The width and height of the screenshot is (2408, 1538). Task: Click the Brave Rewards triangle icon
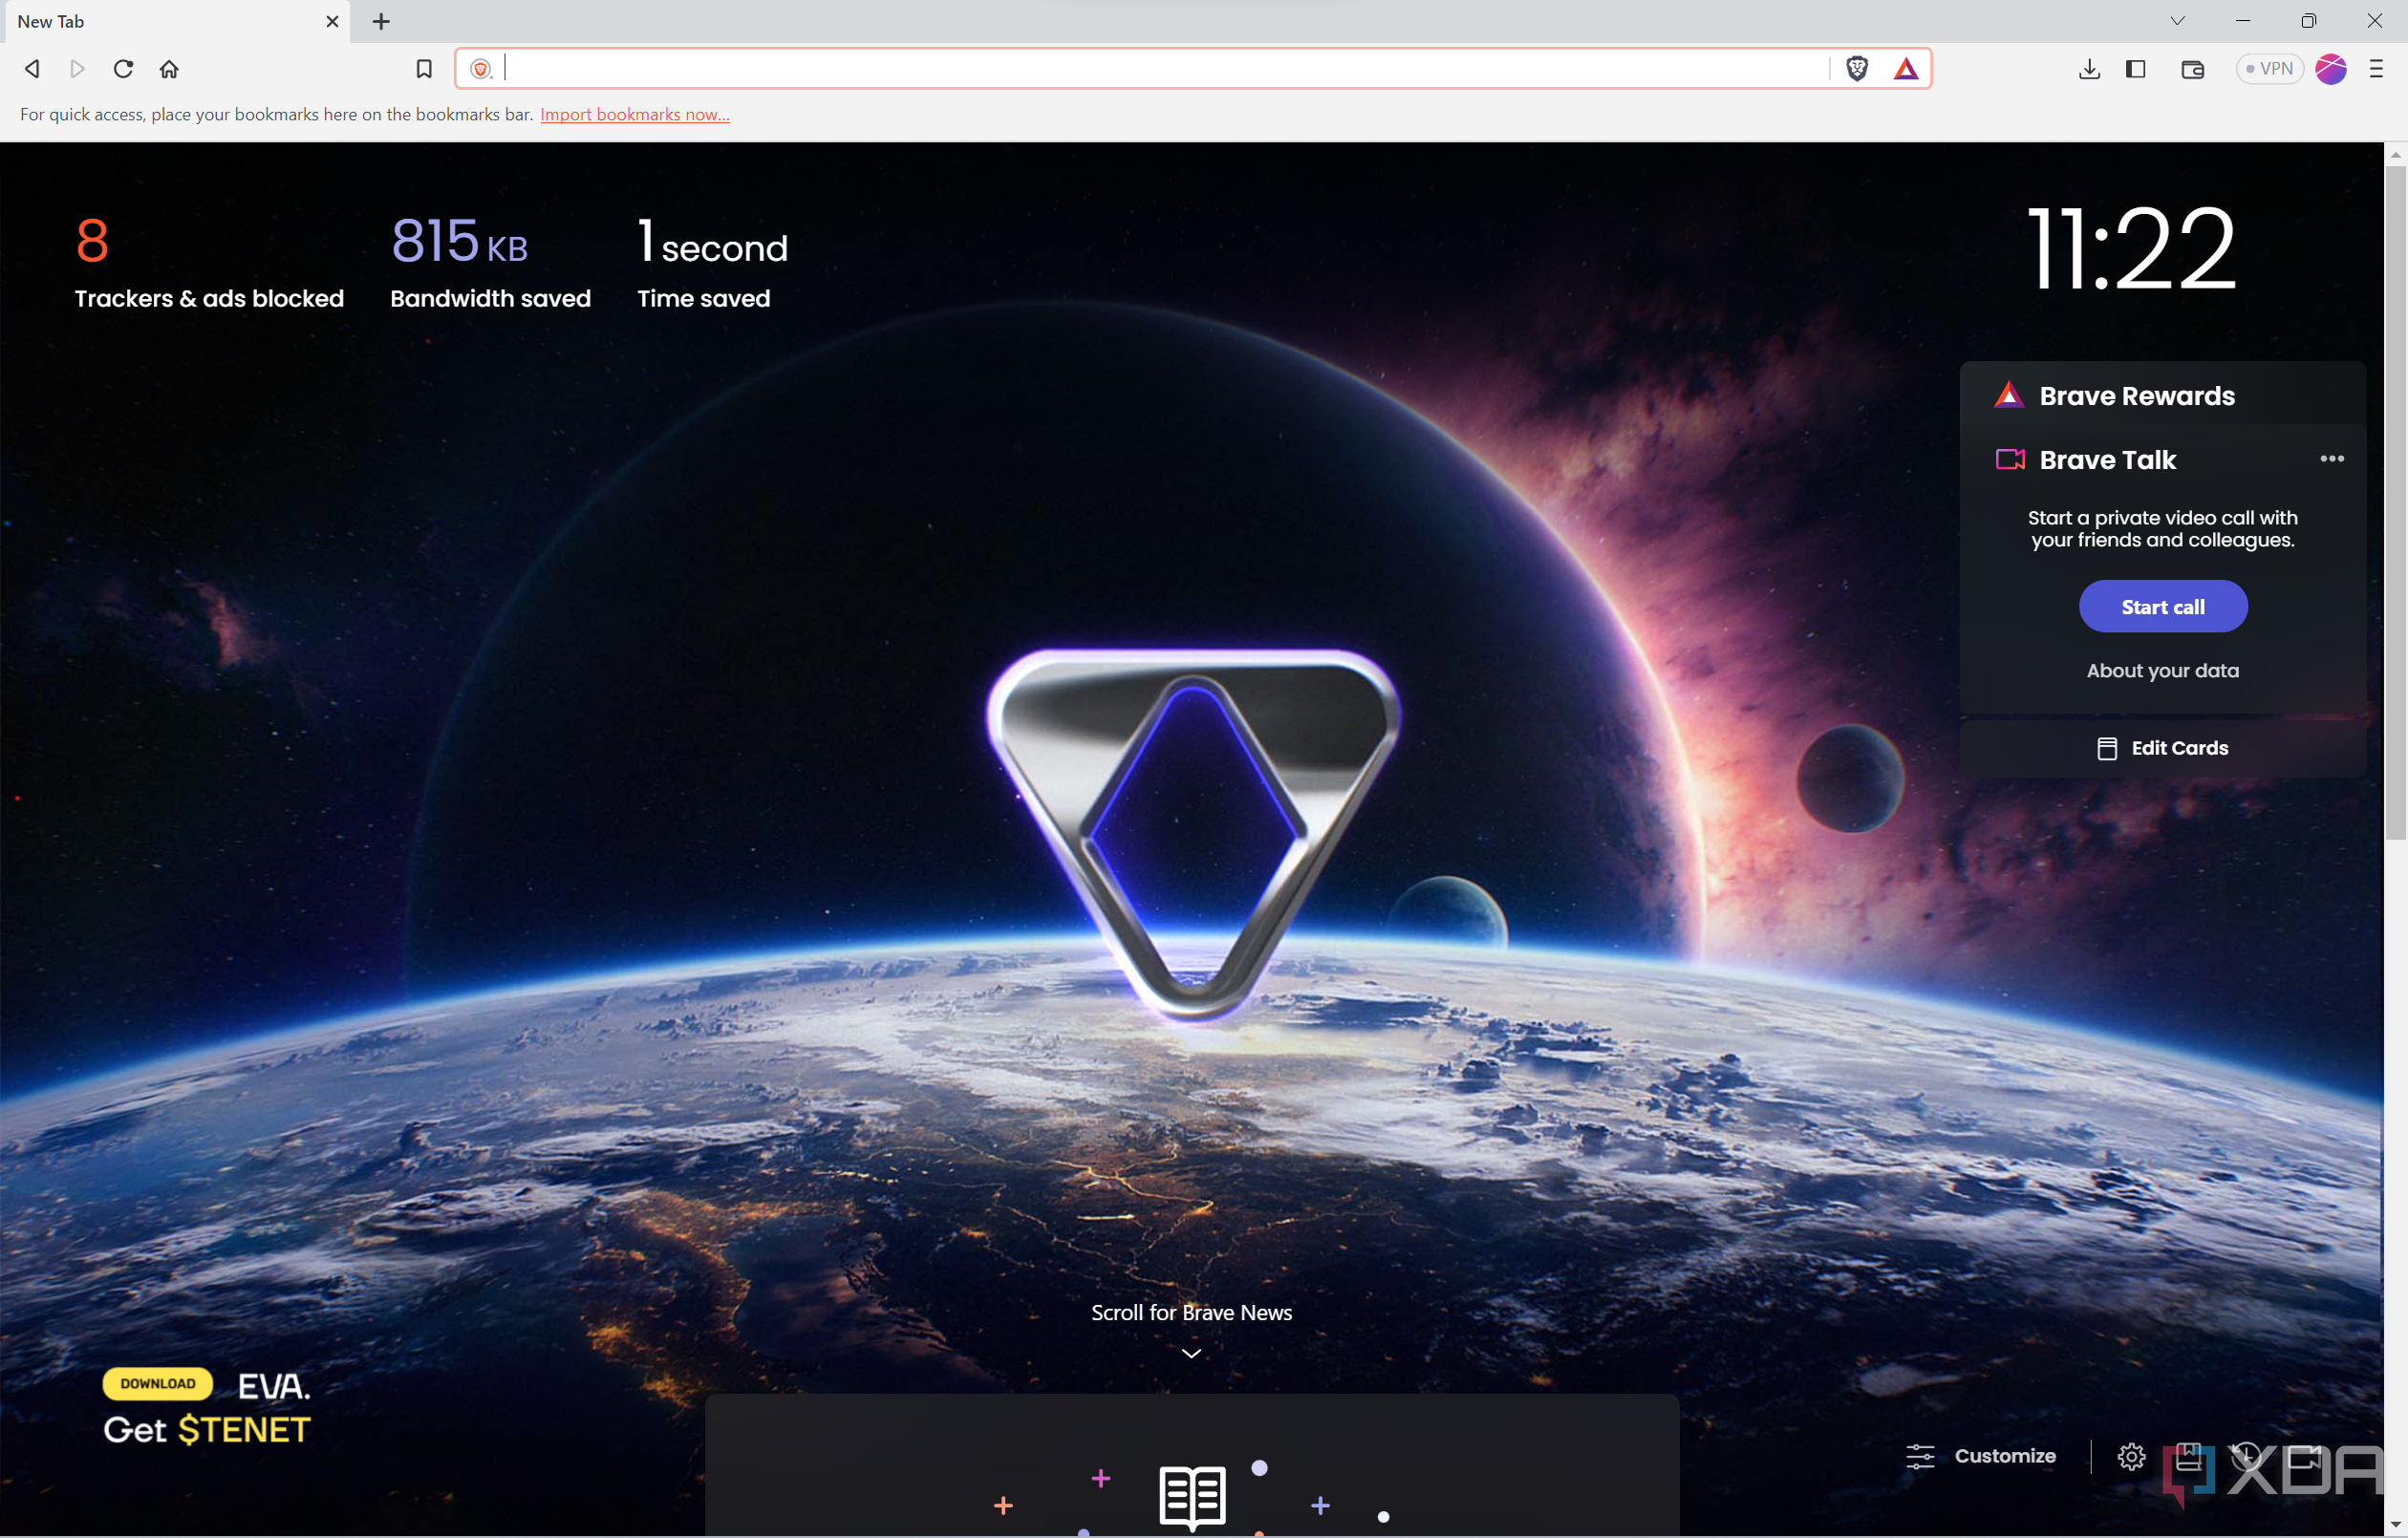pyautogui.click(x=2008, y=396)
